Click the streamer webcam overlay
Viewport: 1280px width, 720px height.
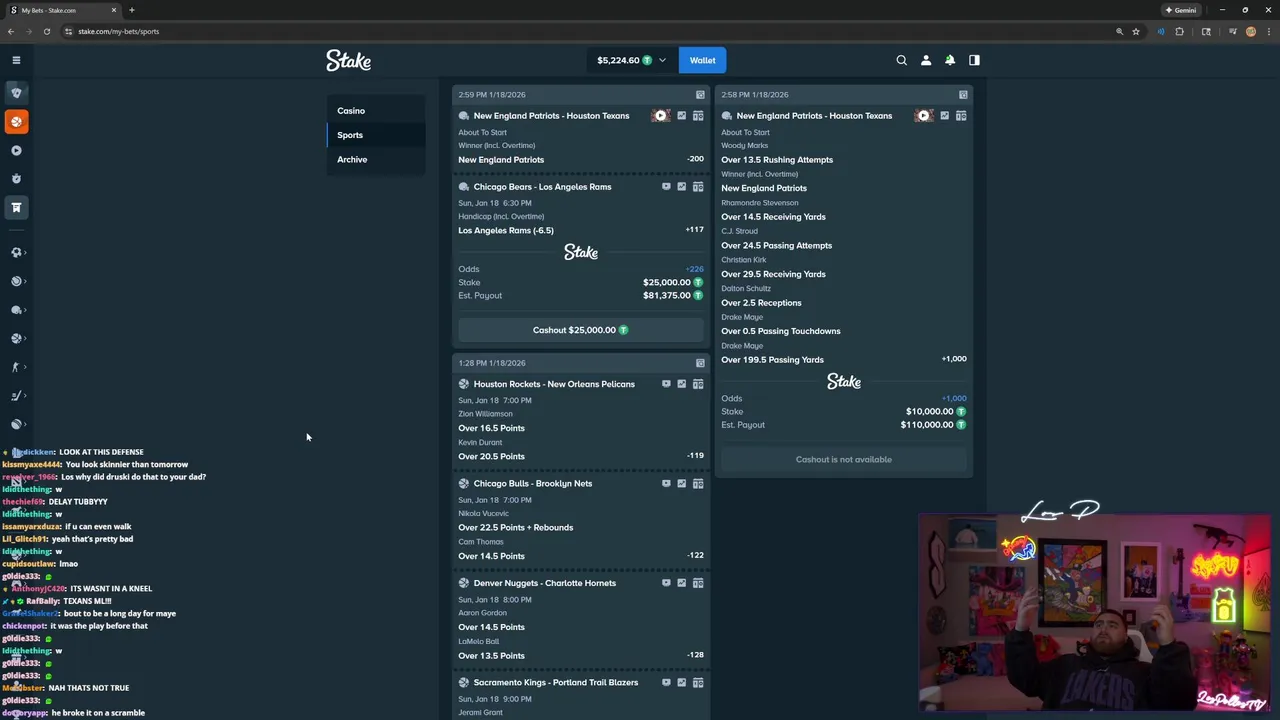(x=1094, y=613)
